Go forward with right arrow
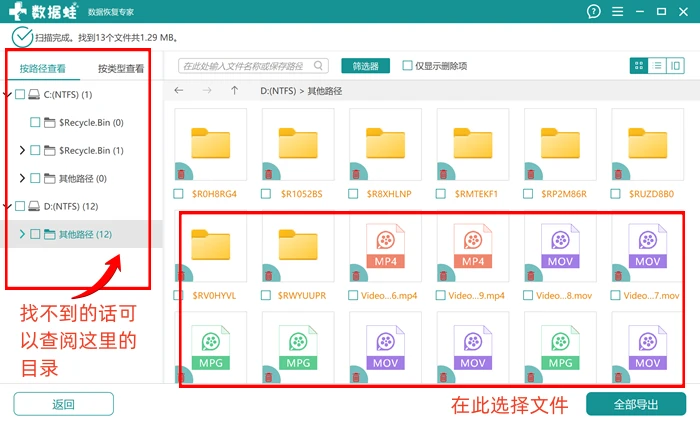Viewport: 700px width, 427px height. click(207, 91)
